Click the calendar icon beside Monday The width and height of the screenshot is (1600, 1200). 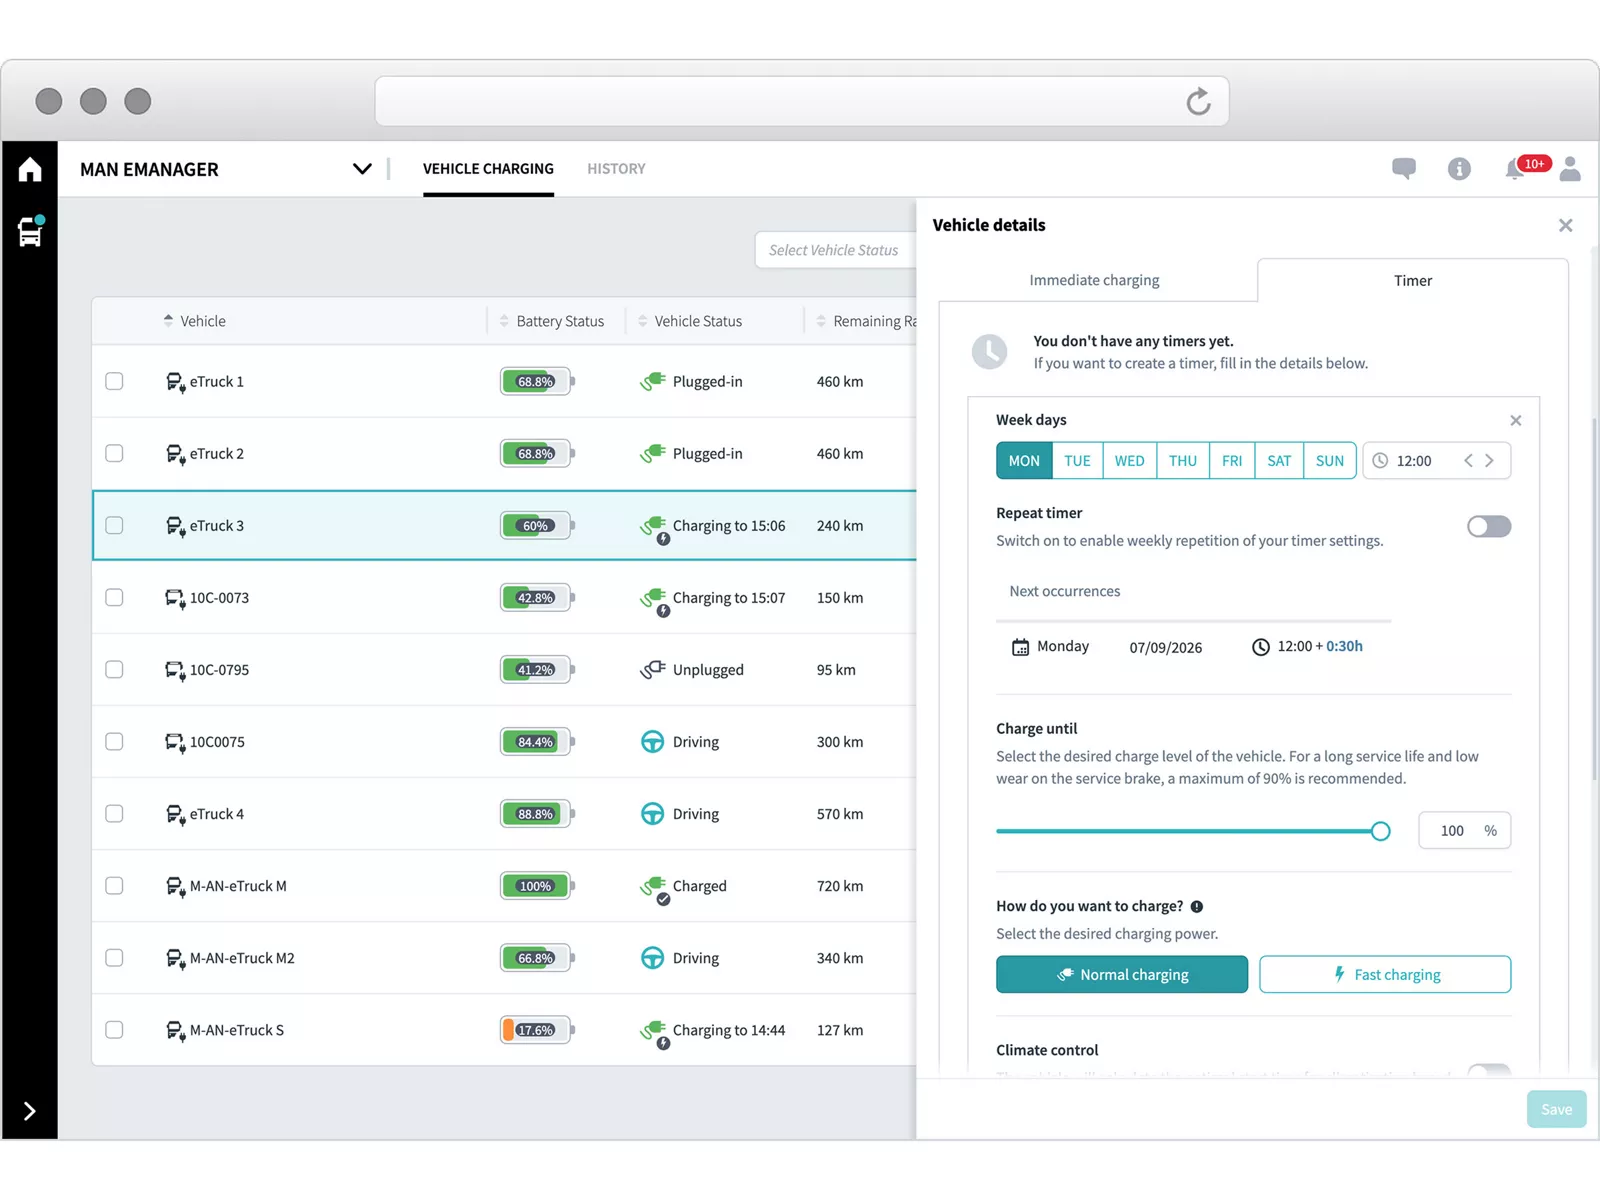click(1020, 647)
